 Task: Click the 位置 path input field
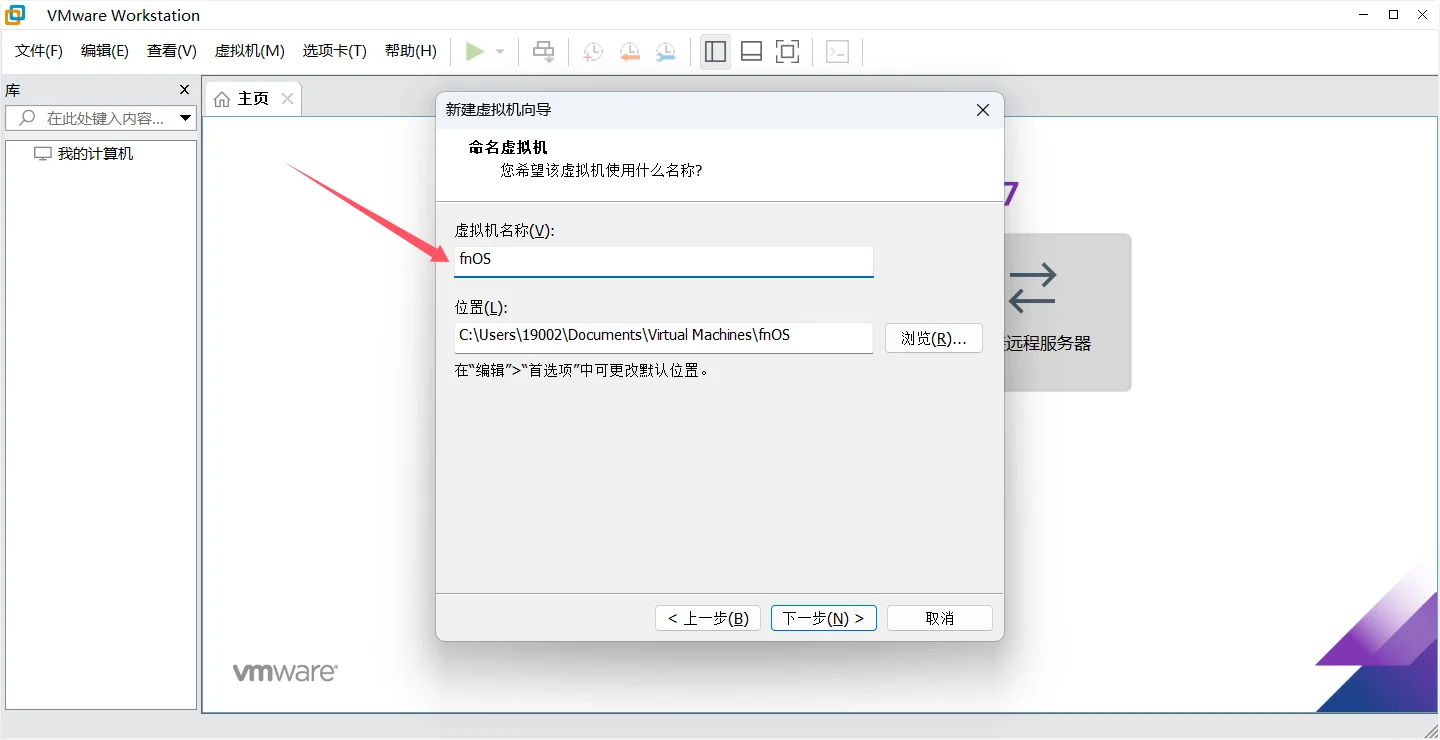[664, 336]
